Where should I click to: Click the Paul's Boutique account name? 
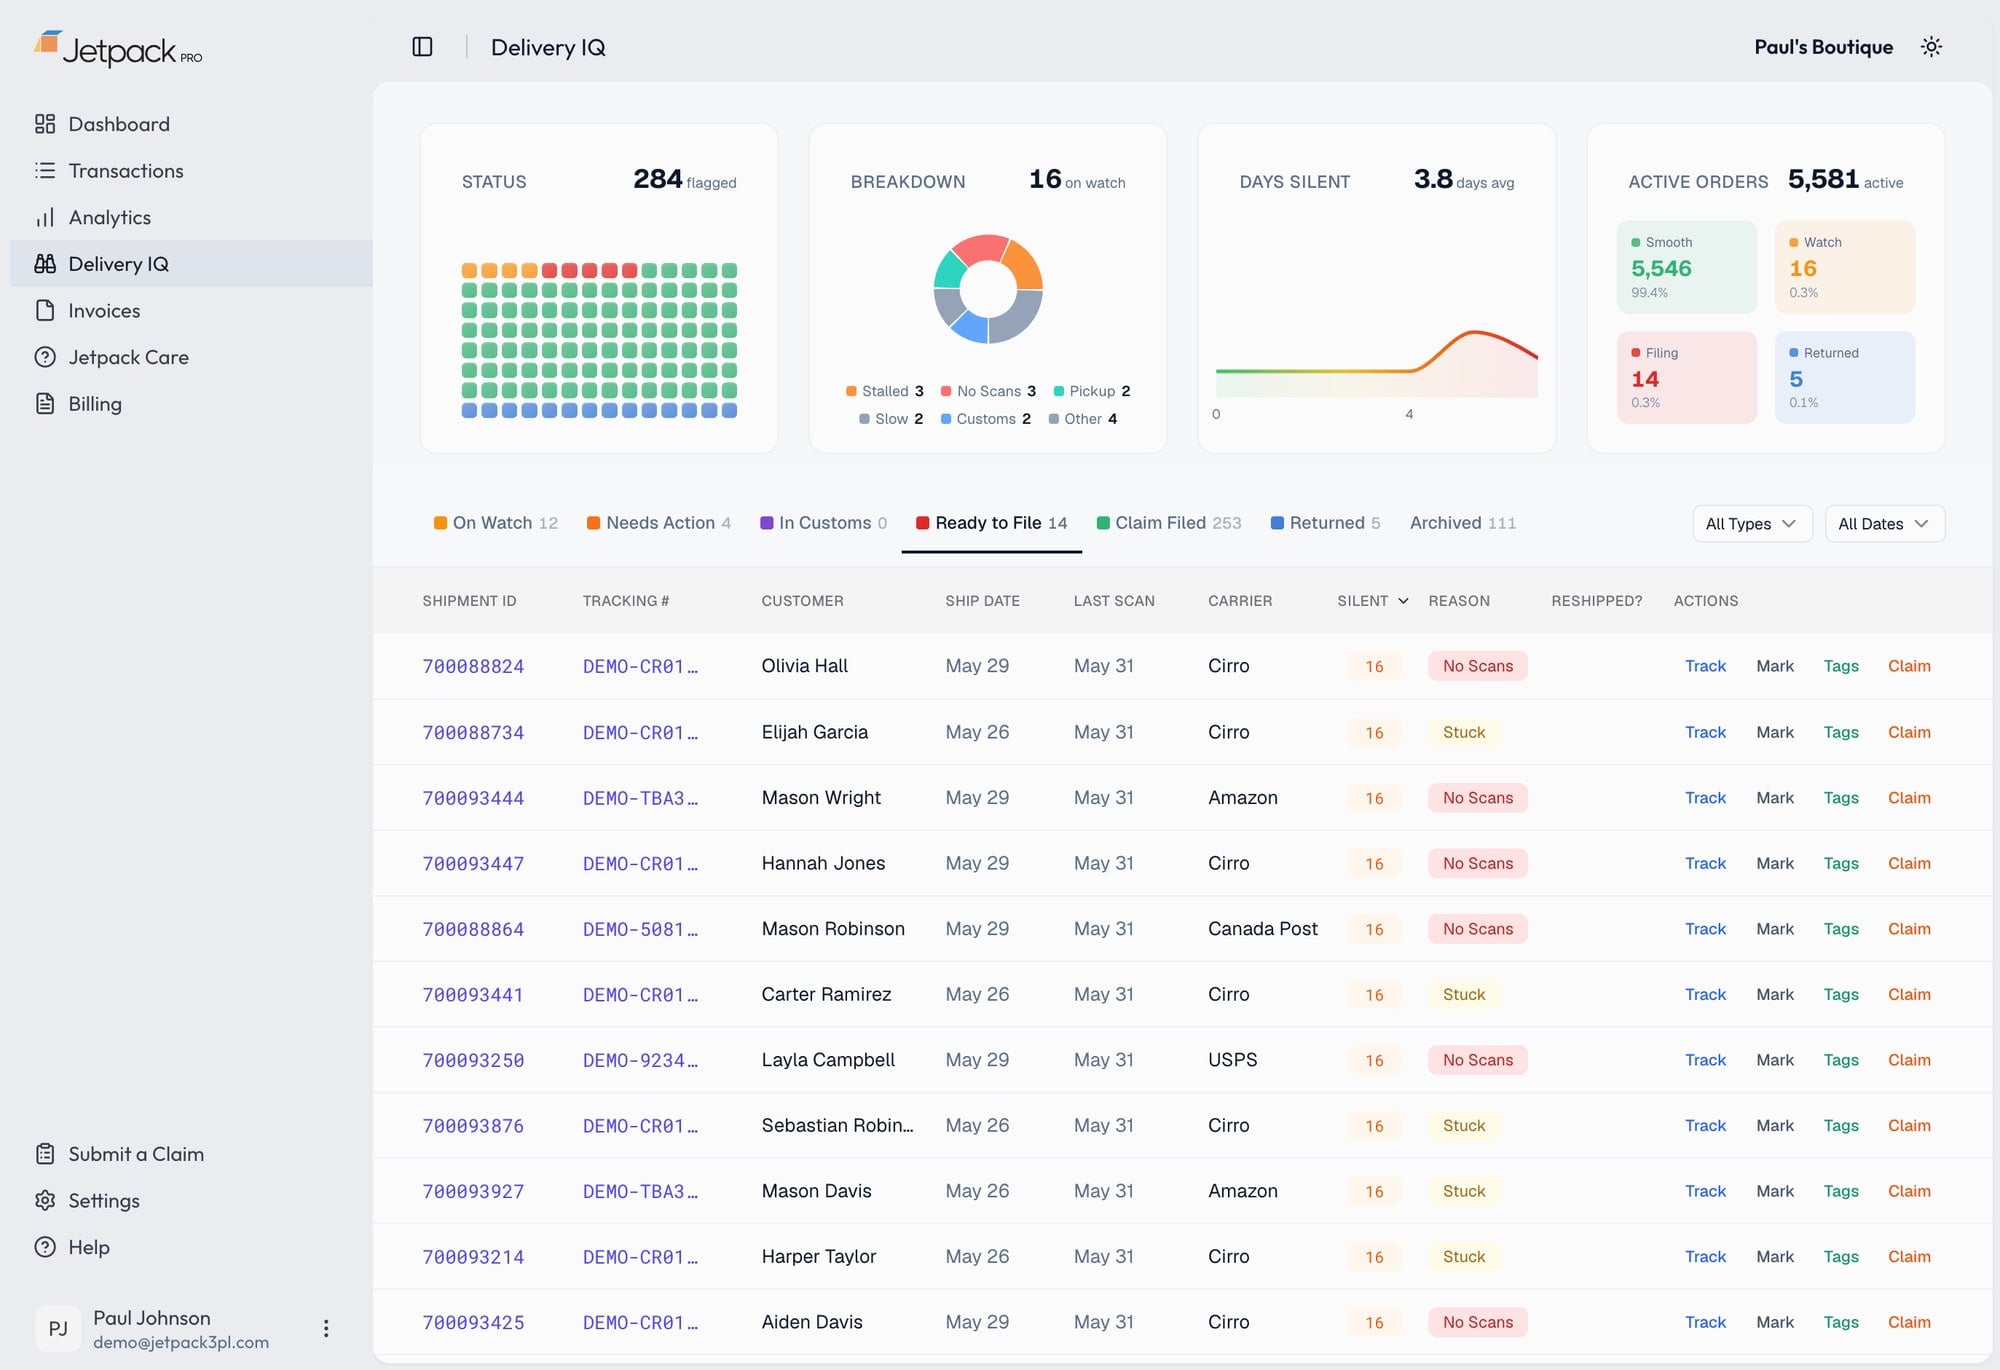1823,47
